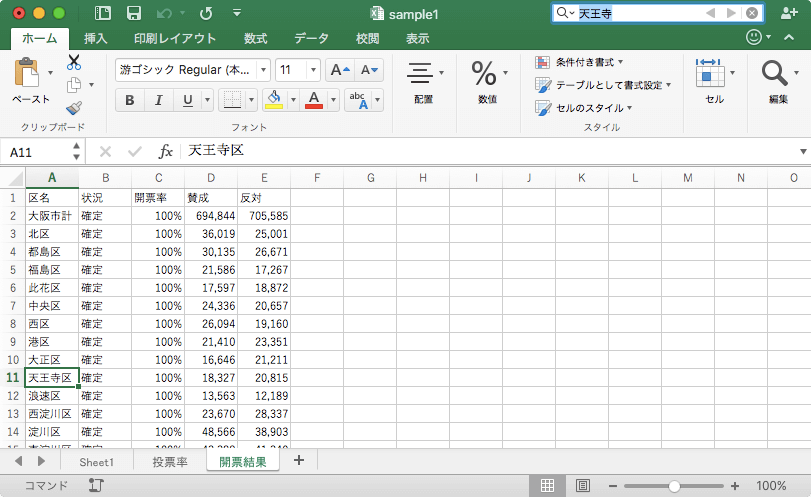Cancel formula entry with the X icon
This screenshot has width=811, height=497.
point(105,152)
